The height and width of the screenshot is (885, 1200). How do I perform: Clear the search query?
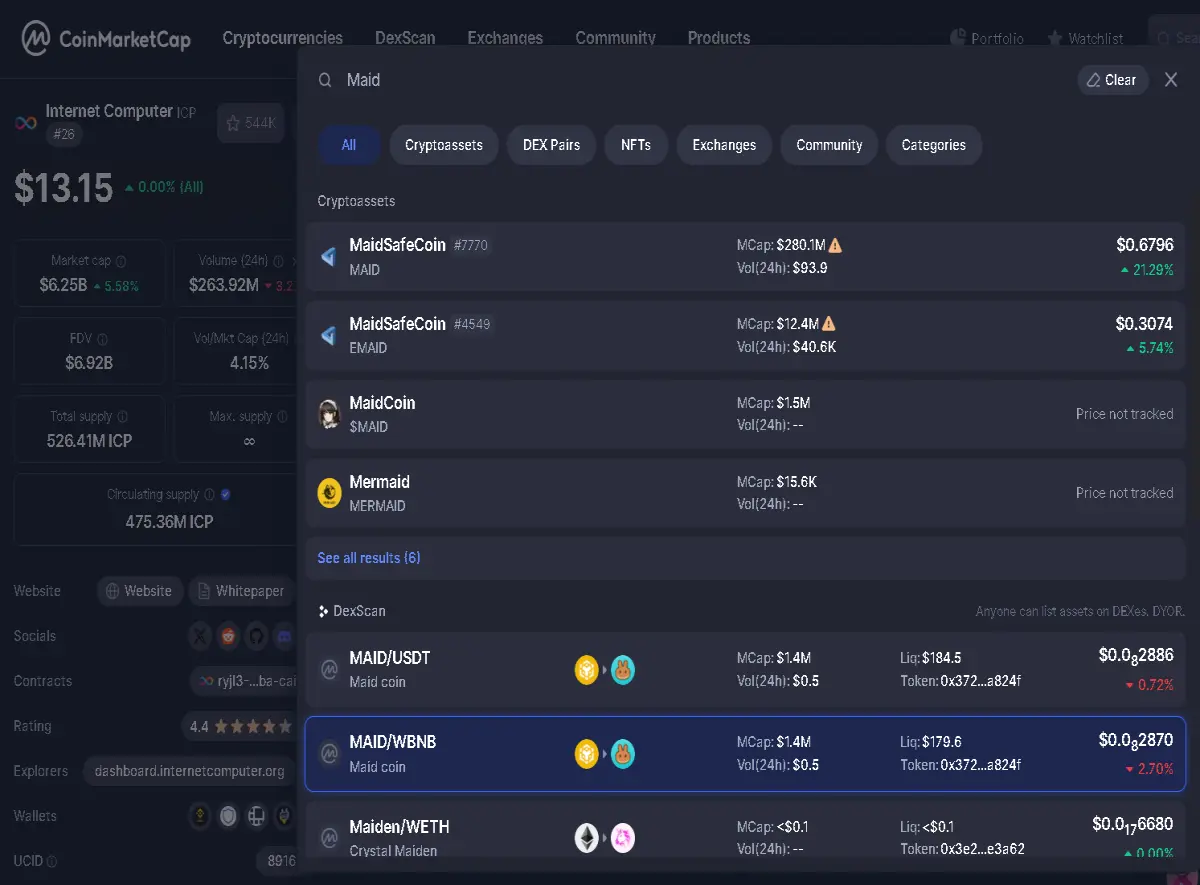(1113, 80)
